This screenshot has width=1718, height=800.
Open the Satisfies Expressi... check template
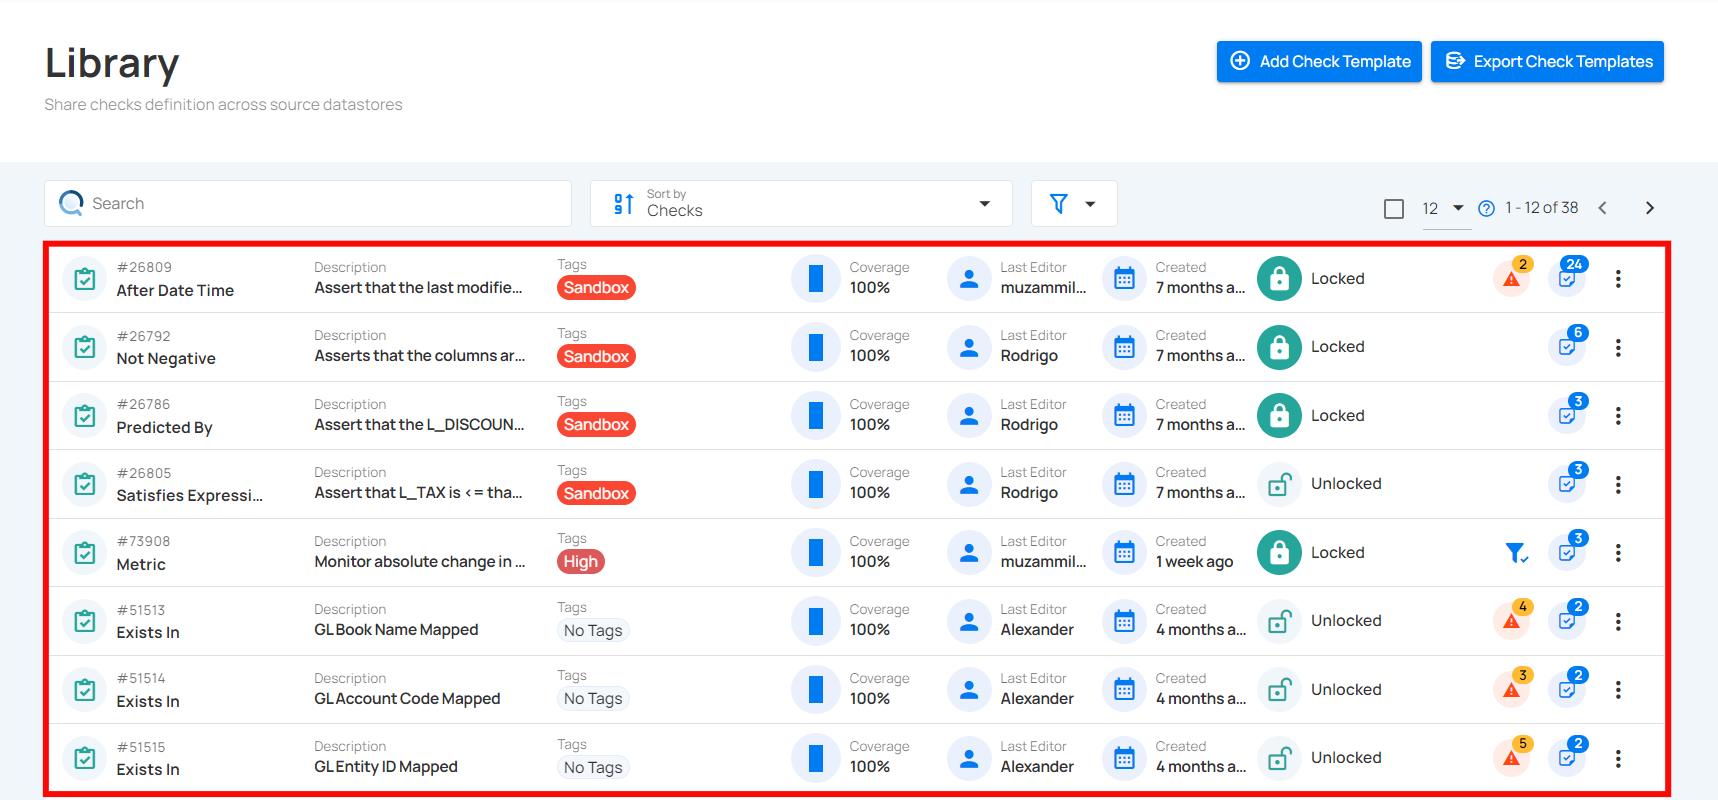pos(190,495)
